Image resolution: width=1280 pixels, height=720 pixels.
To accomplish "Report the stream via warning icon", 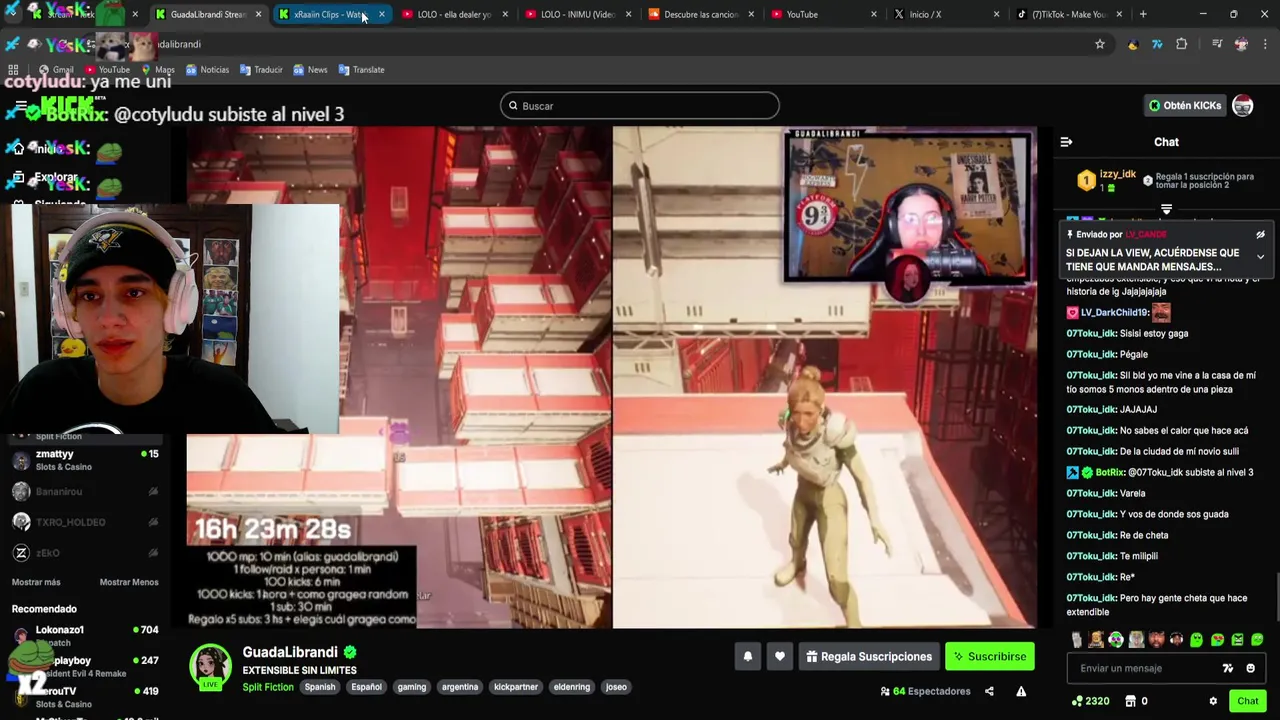I will (x=1021, y=691).
